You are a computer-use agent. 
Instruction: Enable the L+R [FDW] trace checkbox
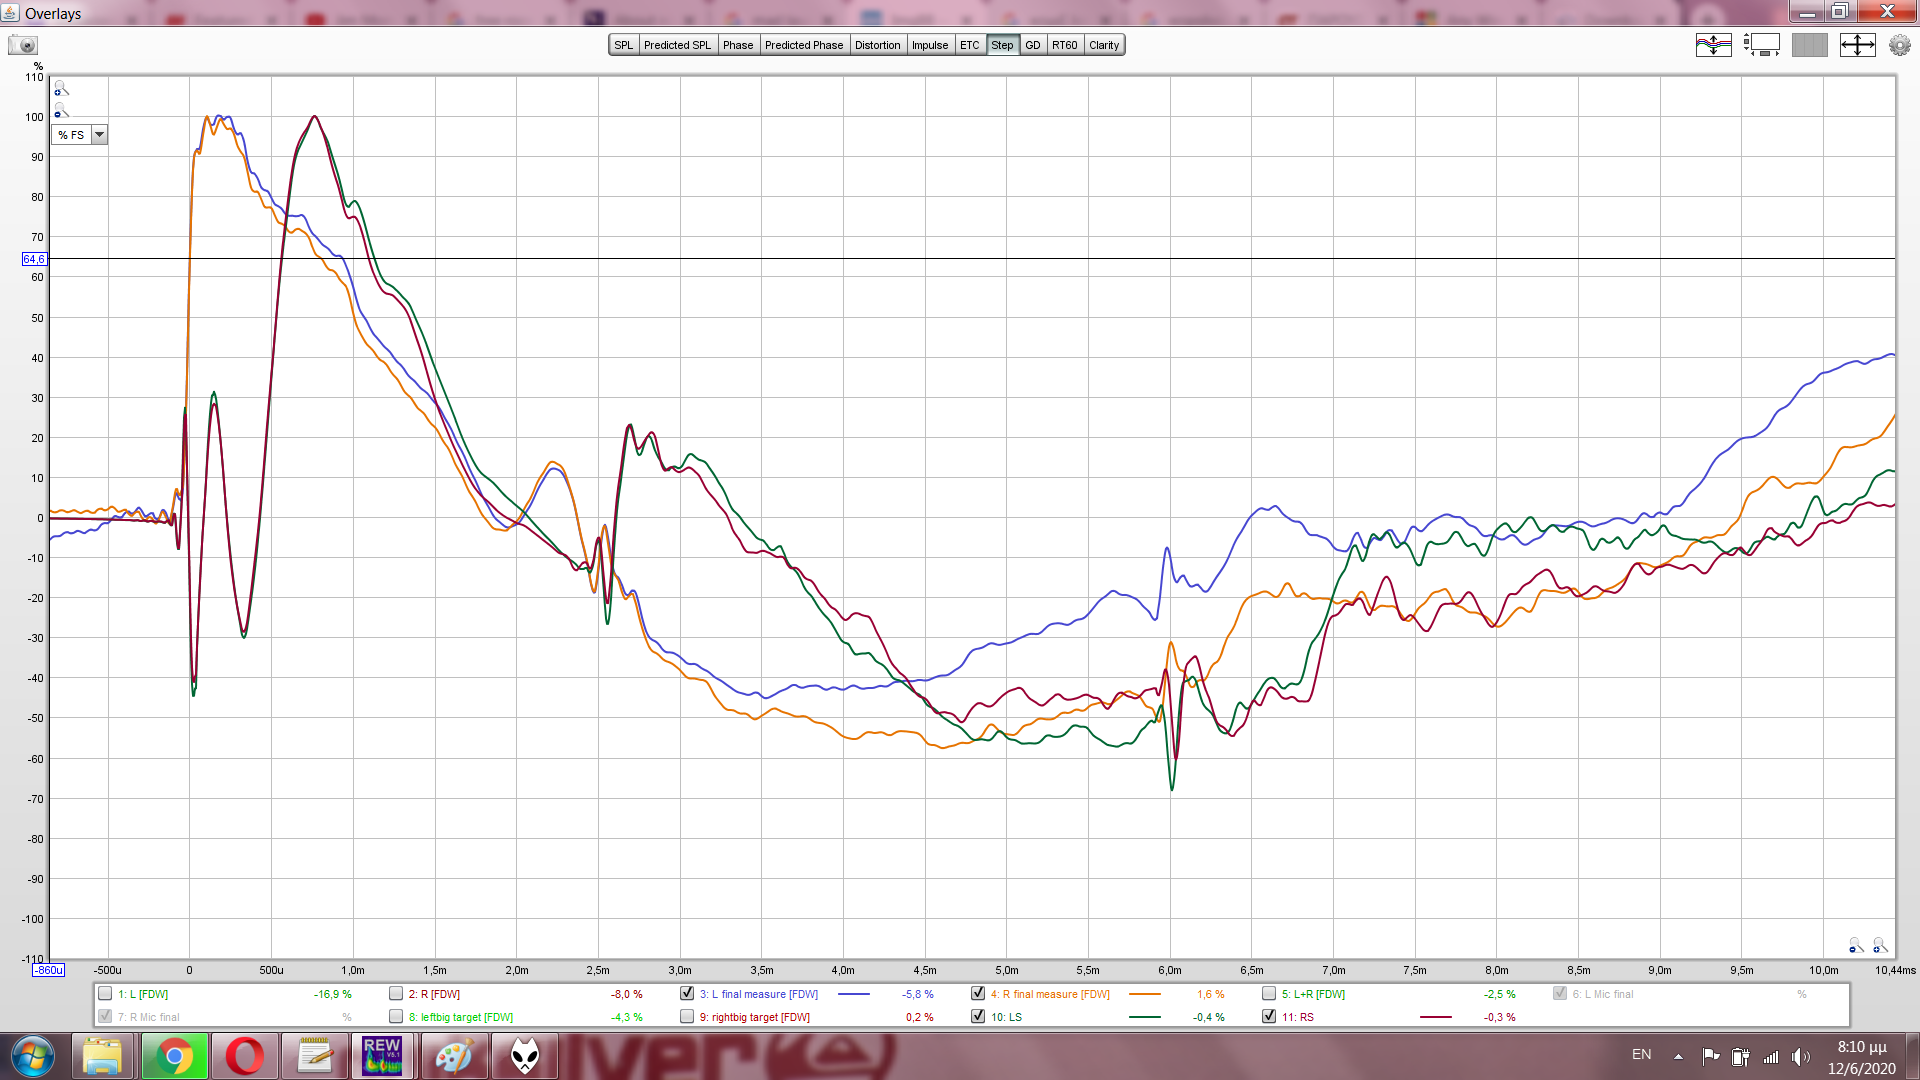(1269, 994)
